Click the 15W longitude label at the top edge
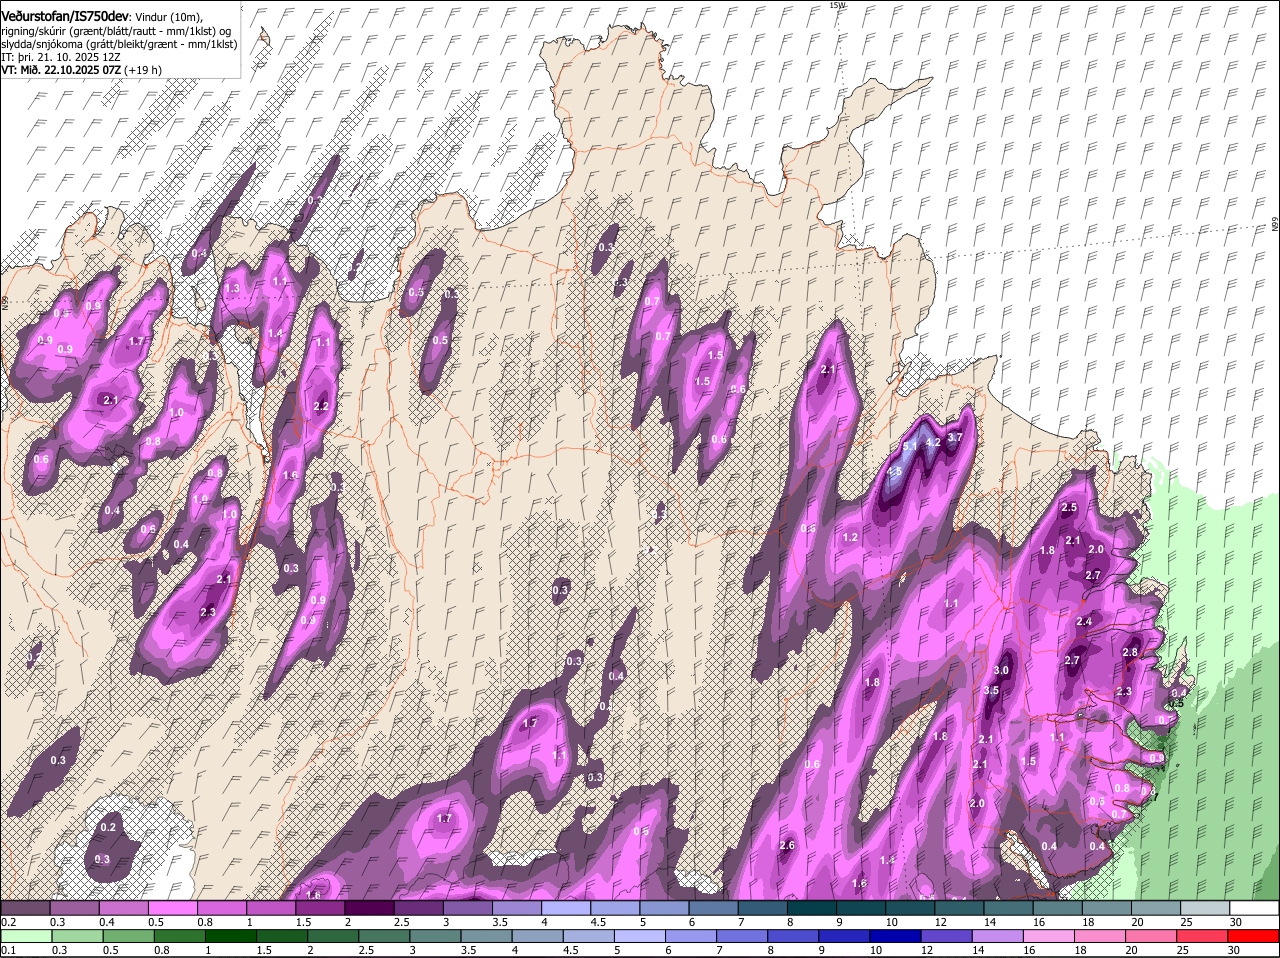 837,5
